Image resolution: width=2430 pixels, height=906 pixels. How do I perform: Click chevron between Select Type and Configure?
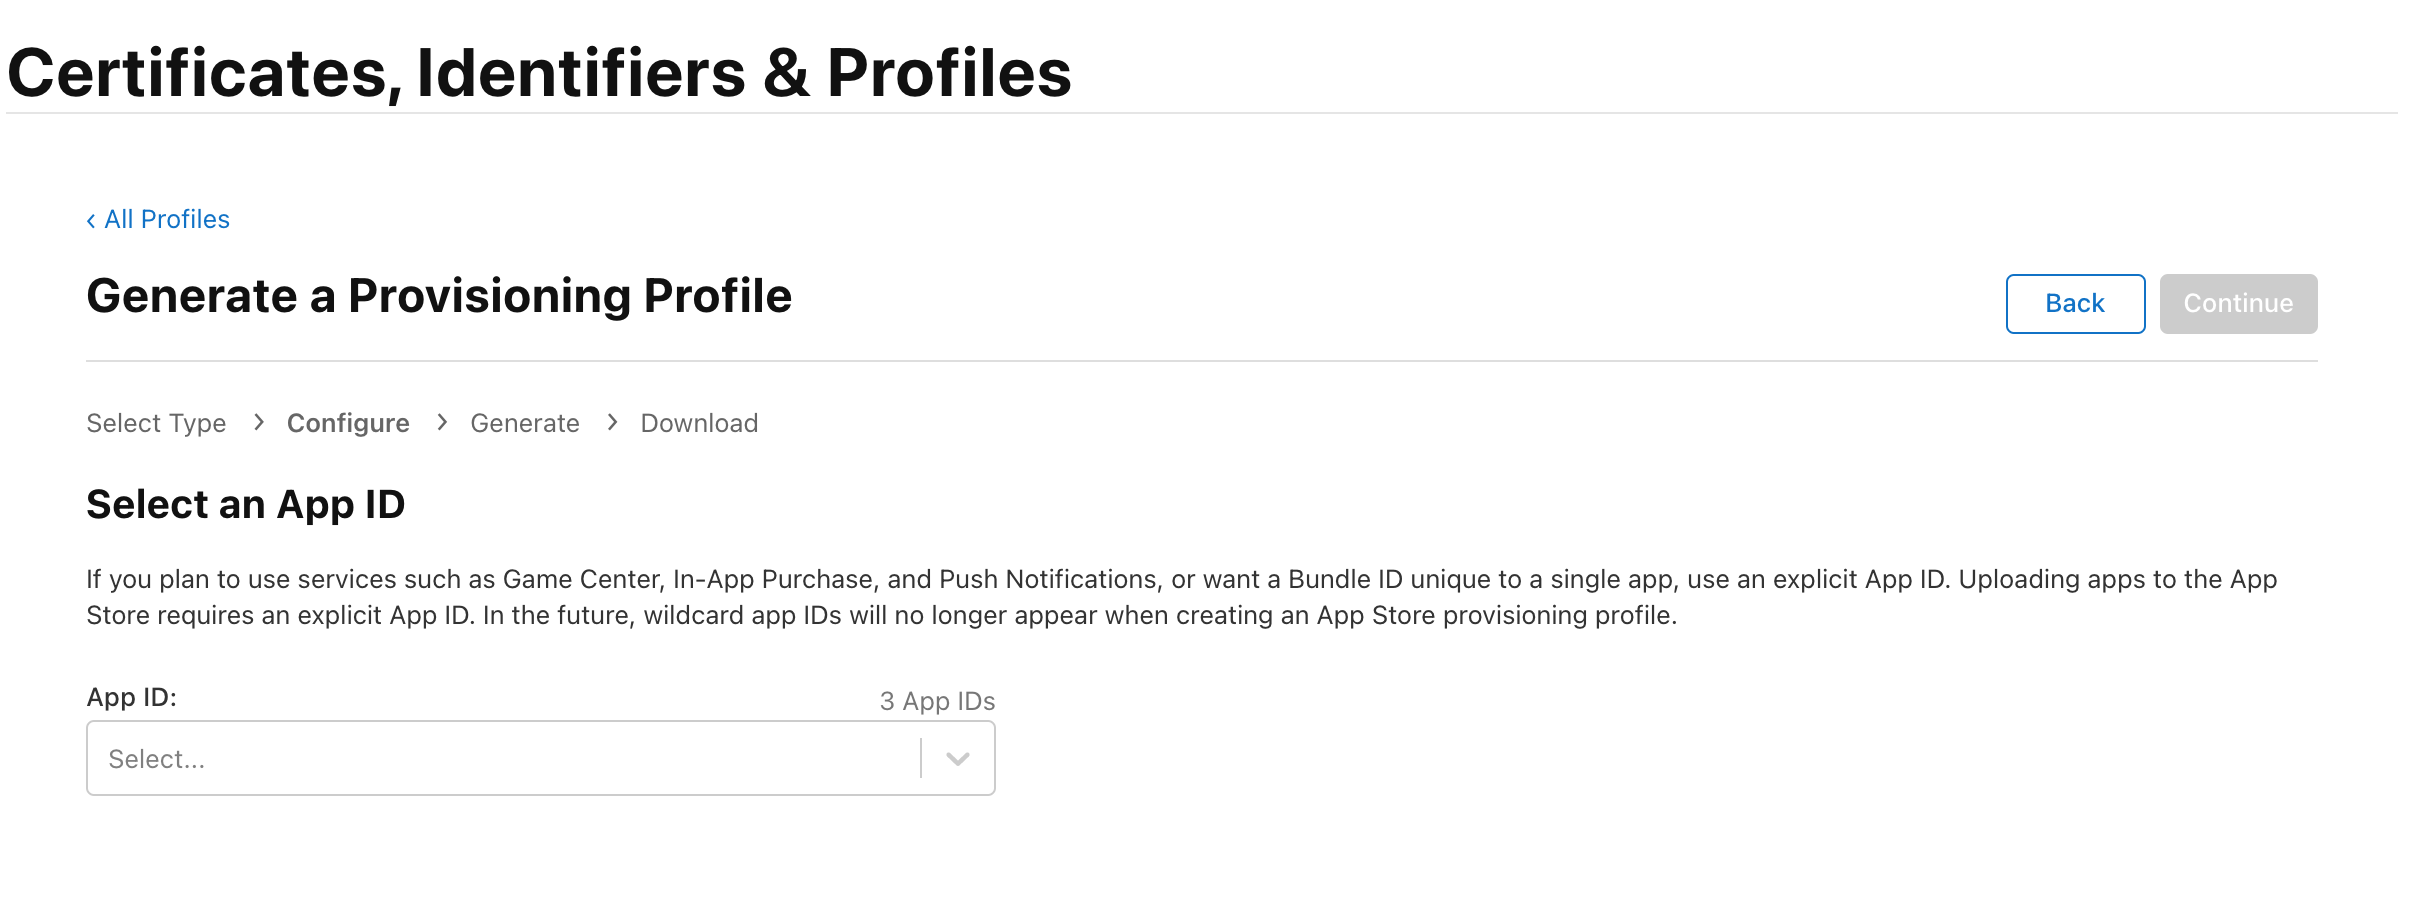[x=258, y=422]
